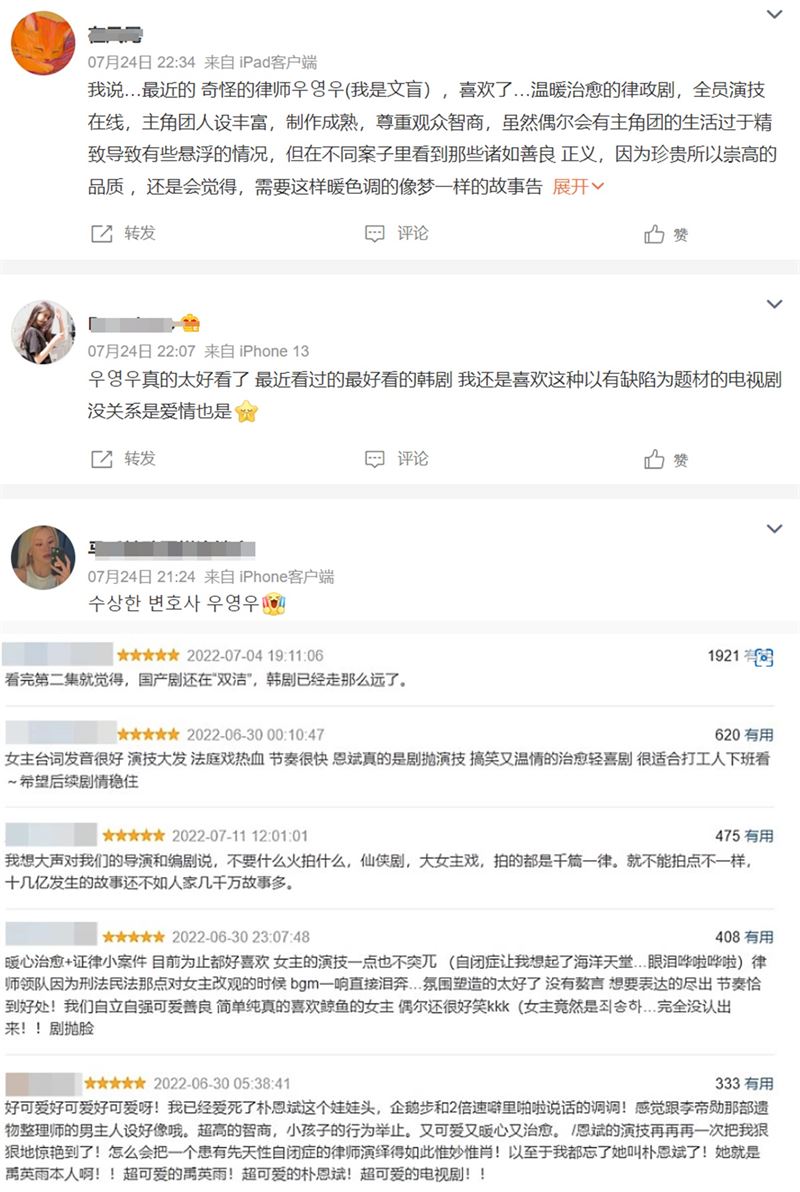800x1192 pixels.
Task: Click 转发 text on second post
Action: tap(140, 458)
